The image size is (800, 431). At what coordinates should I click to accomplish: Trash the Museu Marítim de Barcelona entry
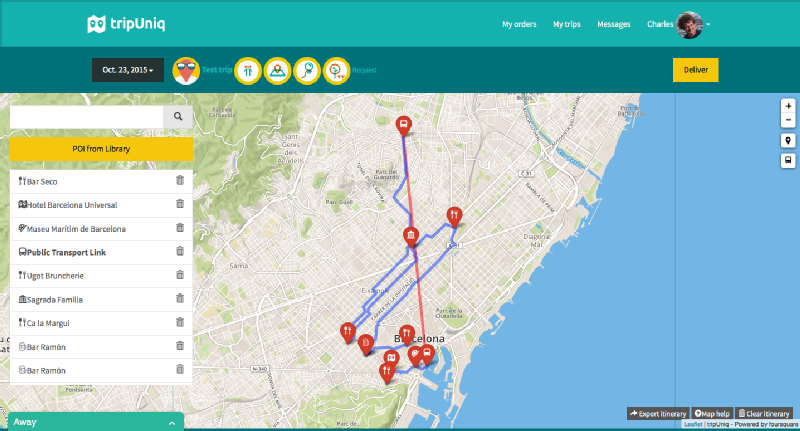tap(180, 227)
